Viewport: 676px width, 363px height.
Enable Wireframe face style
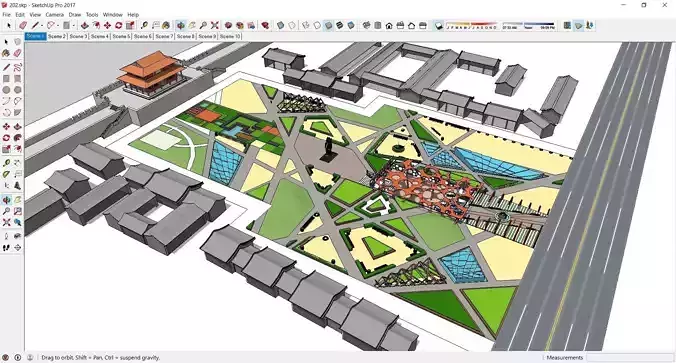306,25
